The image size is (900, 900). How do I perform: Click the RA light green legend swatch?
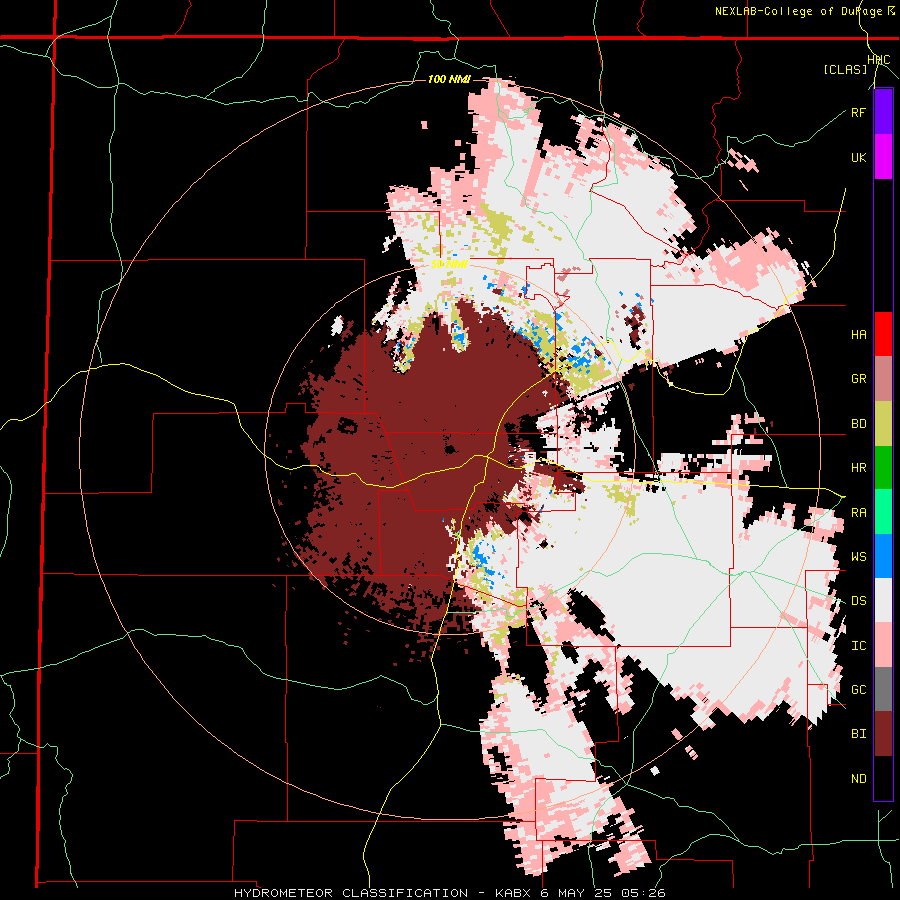click(883, 512)
